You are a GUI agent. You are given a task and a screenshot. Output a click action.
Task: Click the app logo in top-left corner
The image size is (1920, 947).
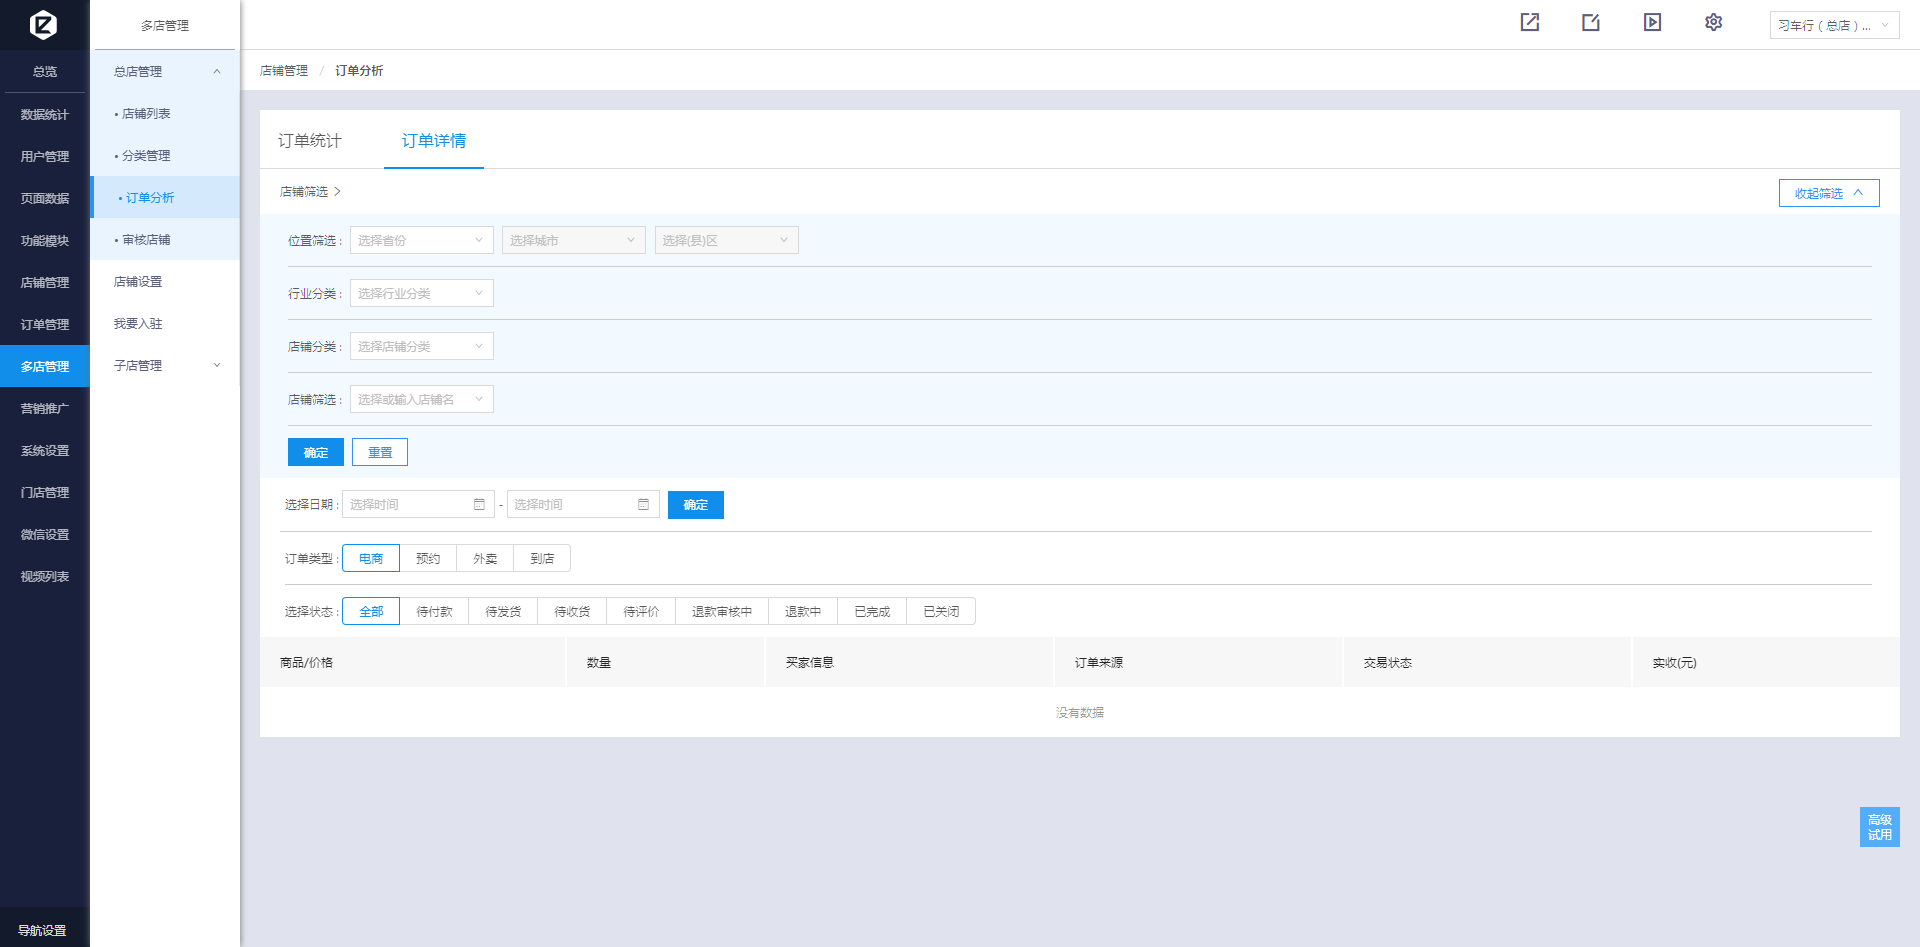44,24
